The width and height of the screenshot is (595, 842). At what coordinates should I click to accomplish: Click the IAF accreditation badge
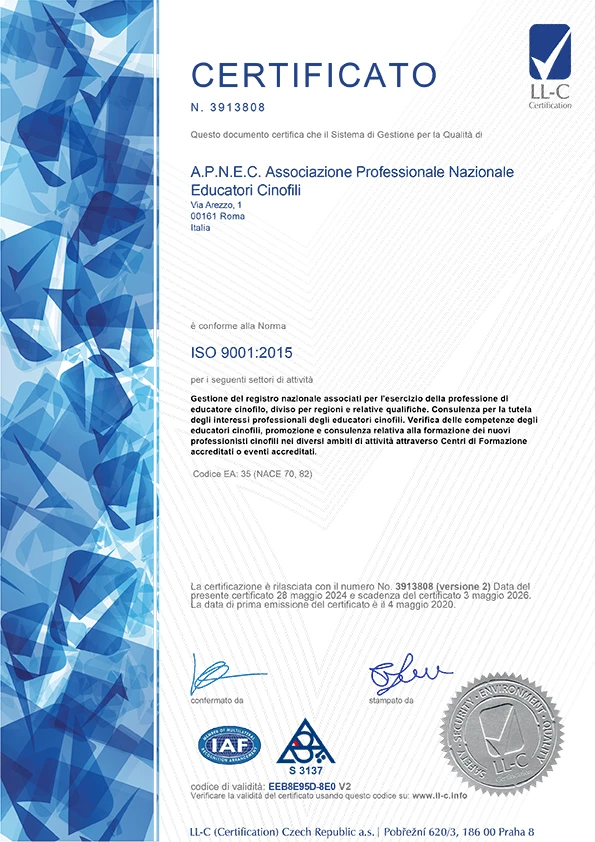click(x=229, y=745)
